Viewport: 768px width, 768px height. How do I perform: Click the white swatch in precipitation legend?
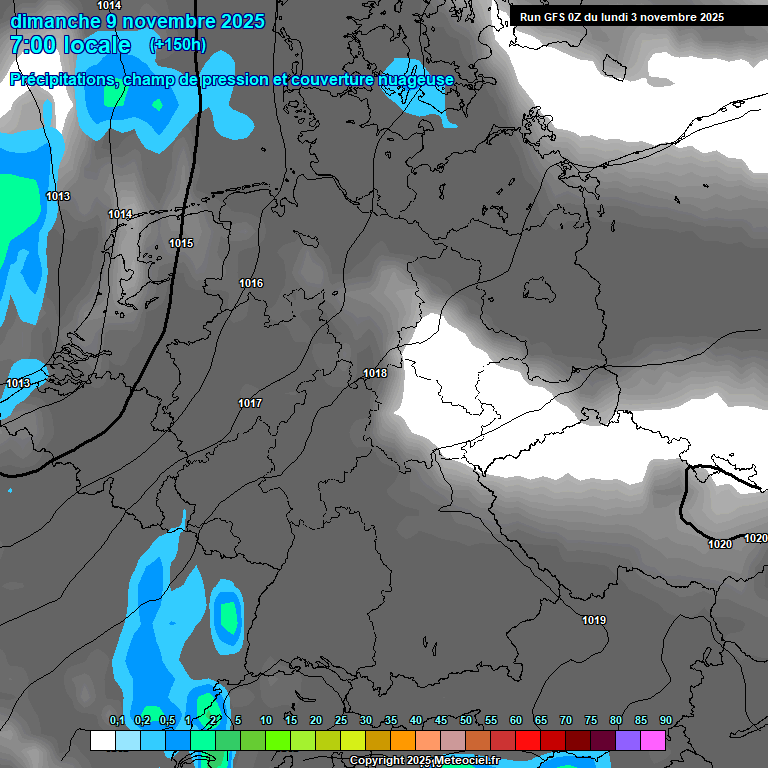tap(103, 740)
